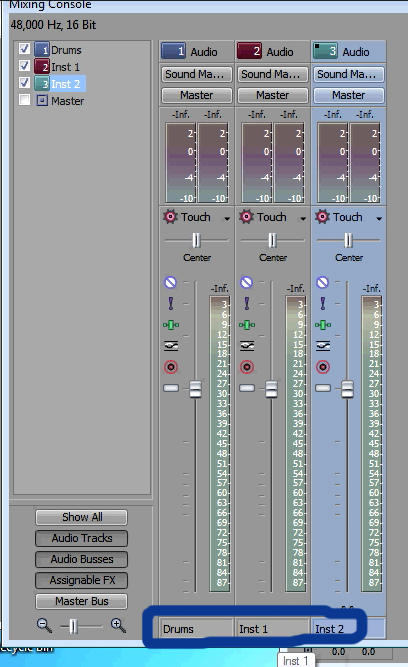Invert phase on Inst 1 channel
The image size is (408, 667).
(247, 345)
